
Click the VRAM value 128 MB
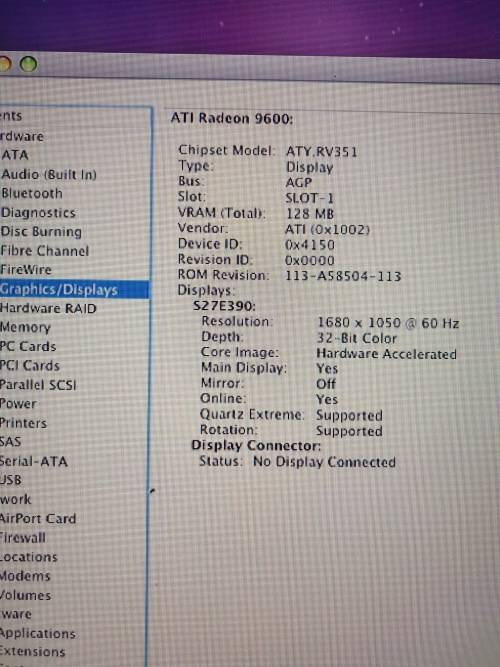(310, 214)
